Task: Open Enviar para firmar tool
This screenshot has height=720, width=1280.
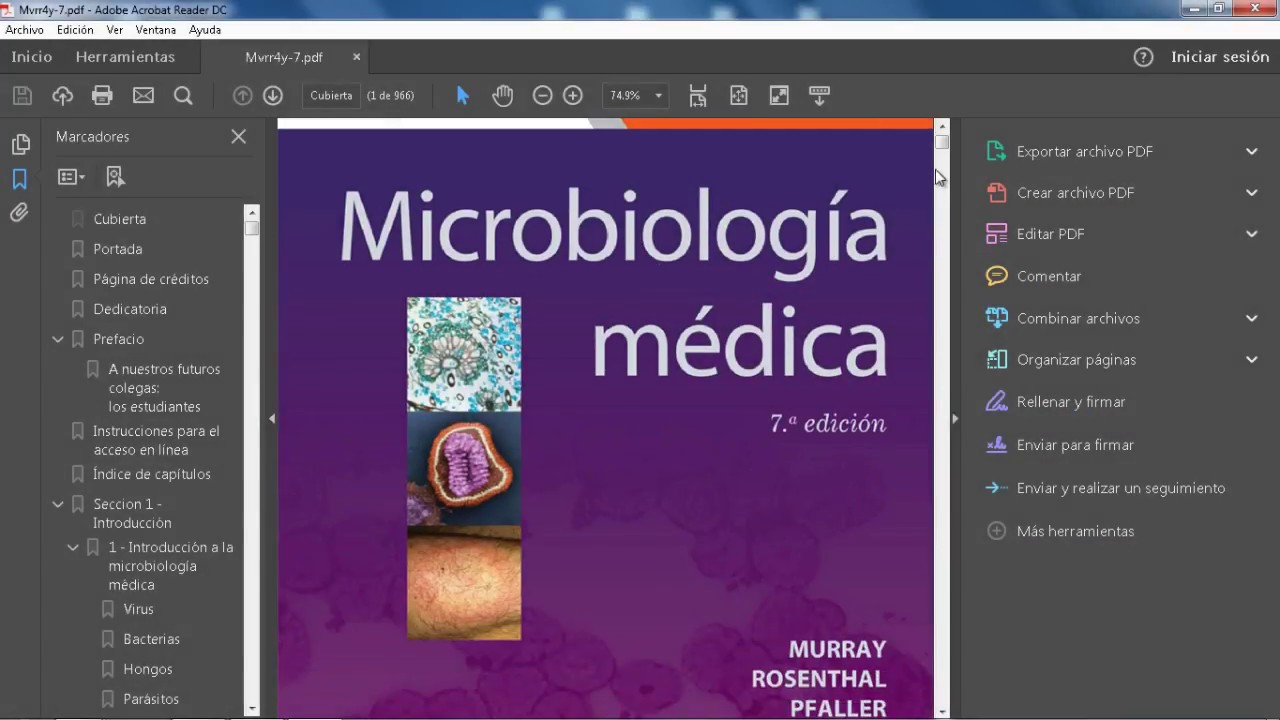Action: (x=1075, y=445)
